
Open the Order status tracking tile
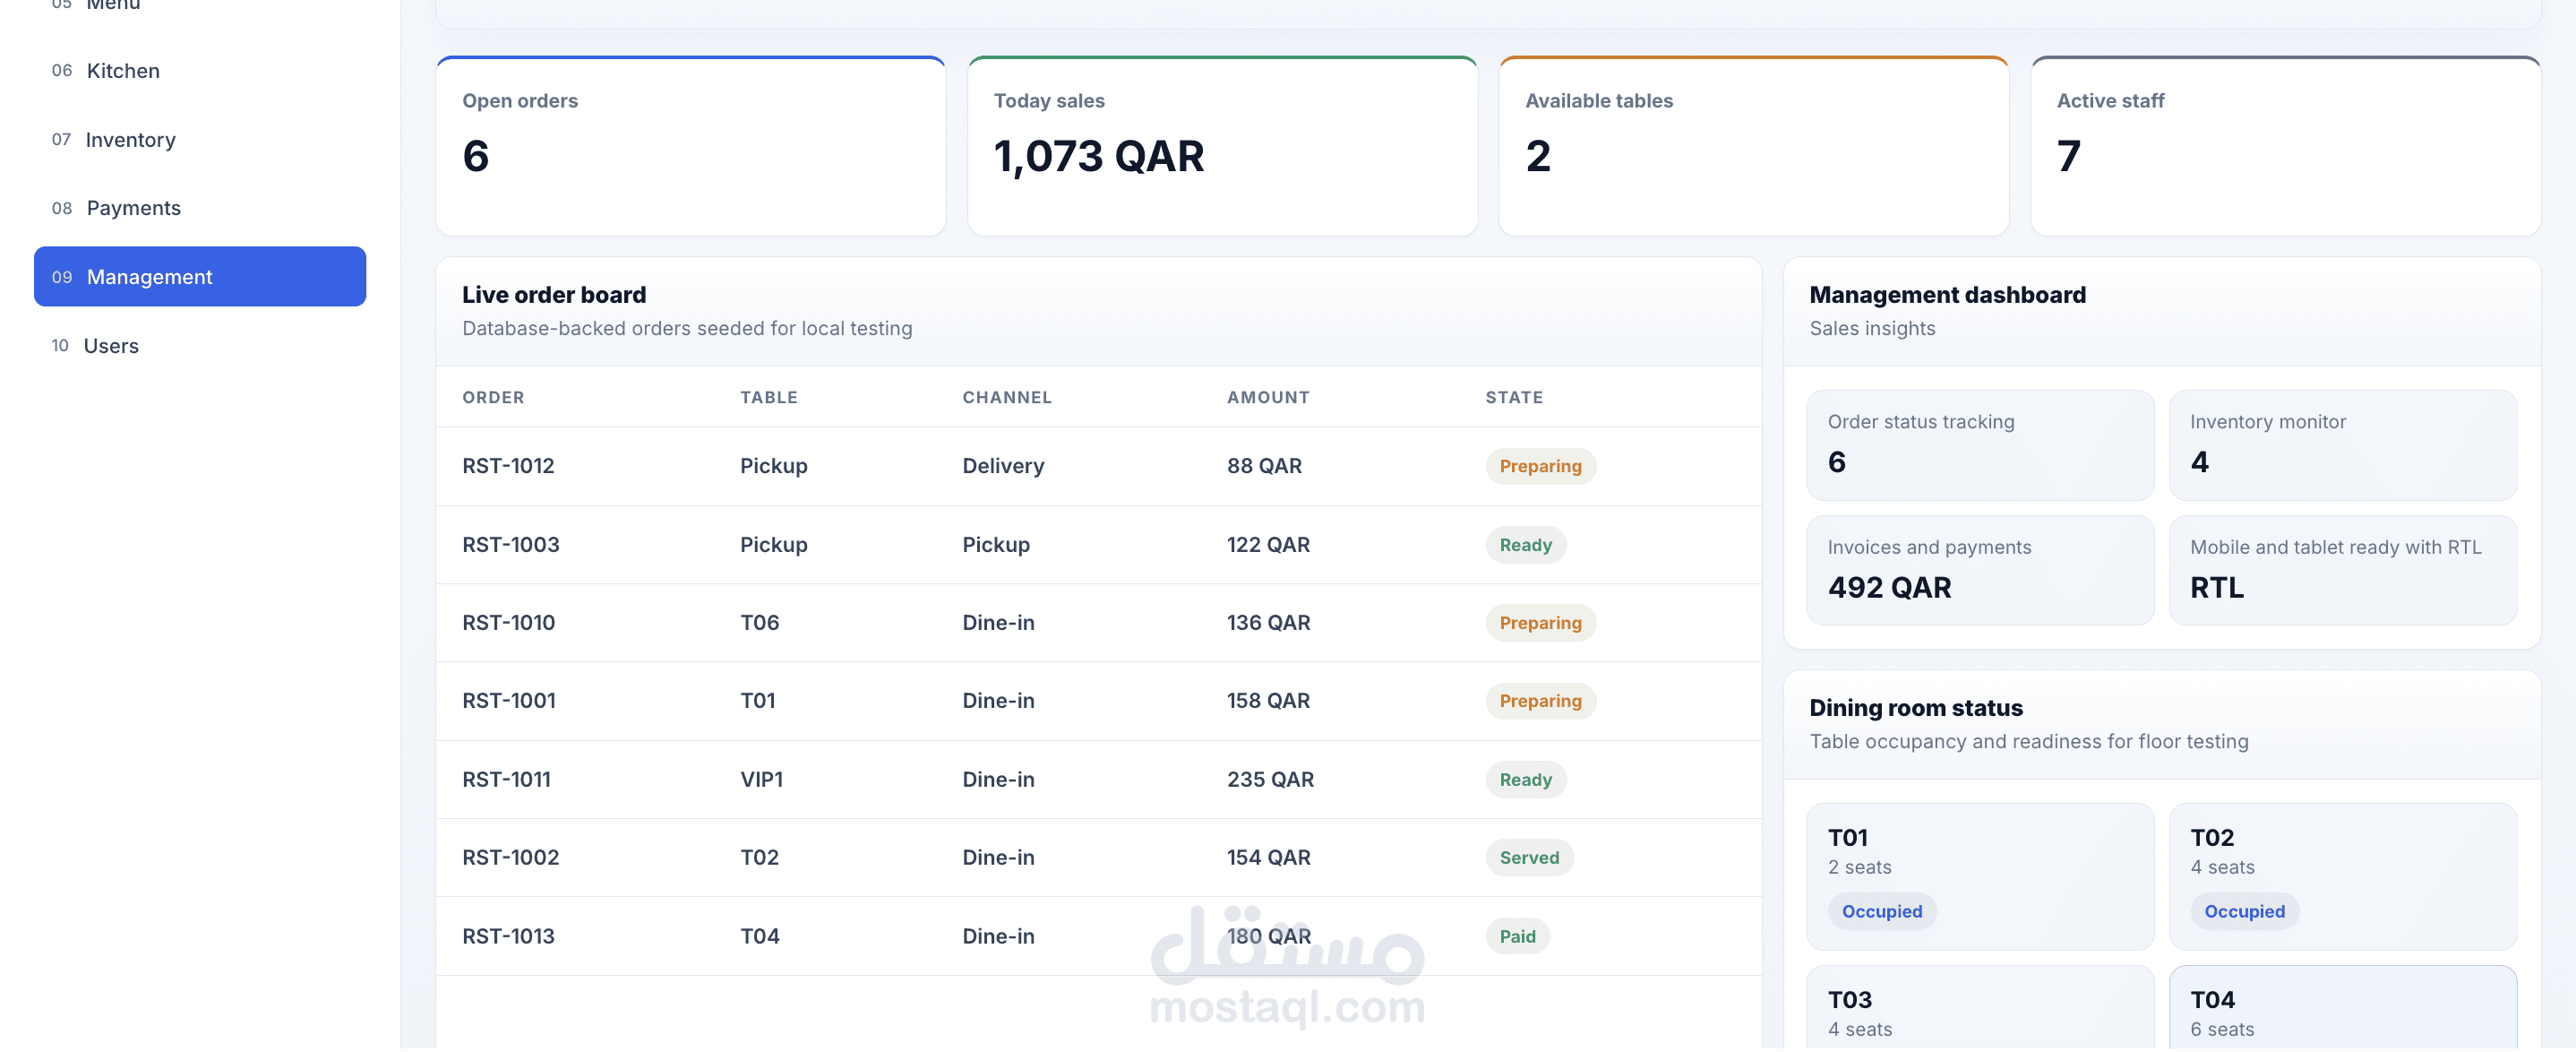tap(1980, 445)
